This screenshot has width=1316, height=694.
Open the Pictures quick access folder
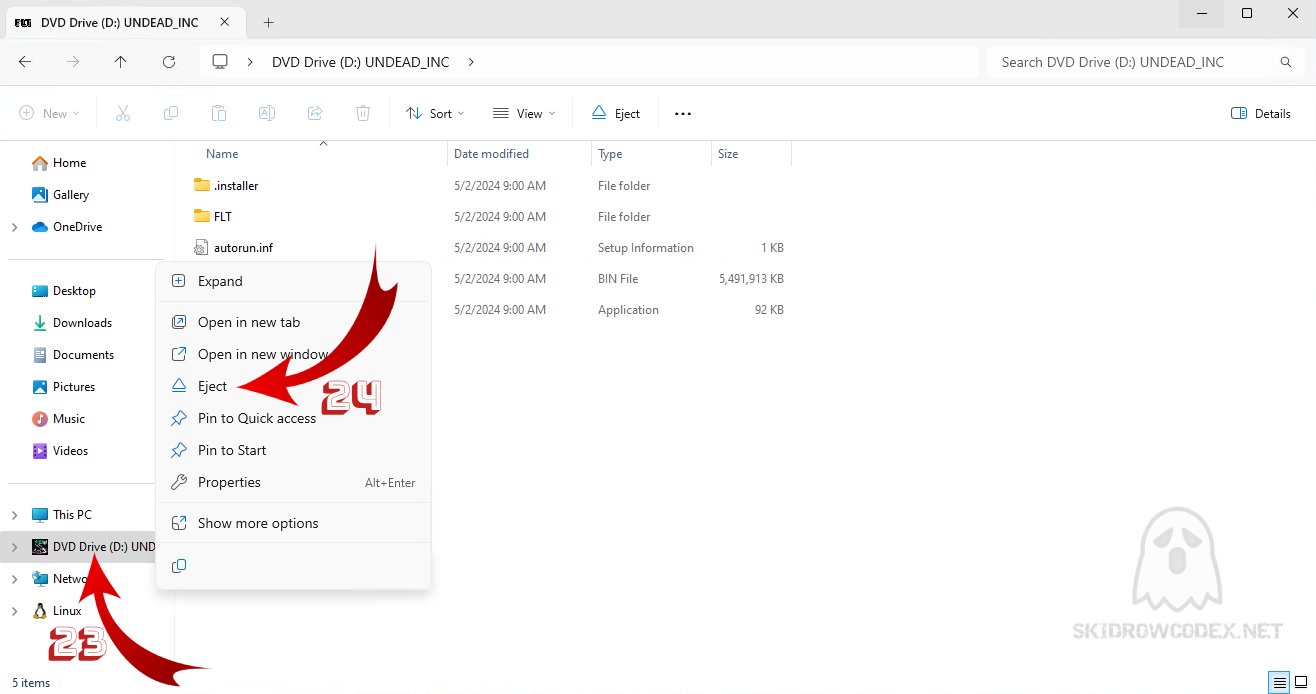pos(64,387)
